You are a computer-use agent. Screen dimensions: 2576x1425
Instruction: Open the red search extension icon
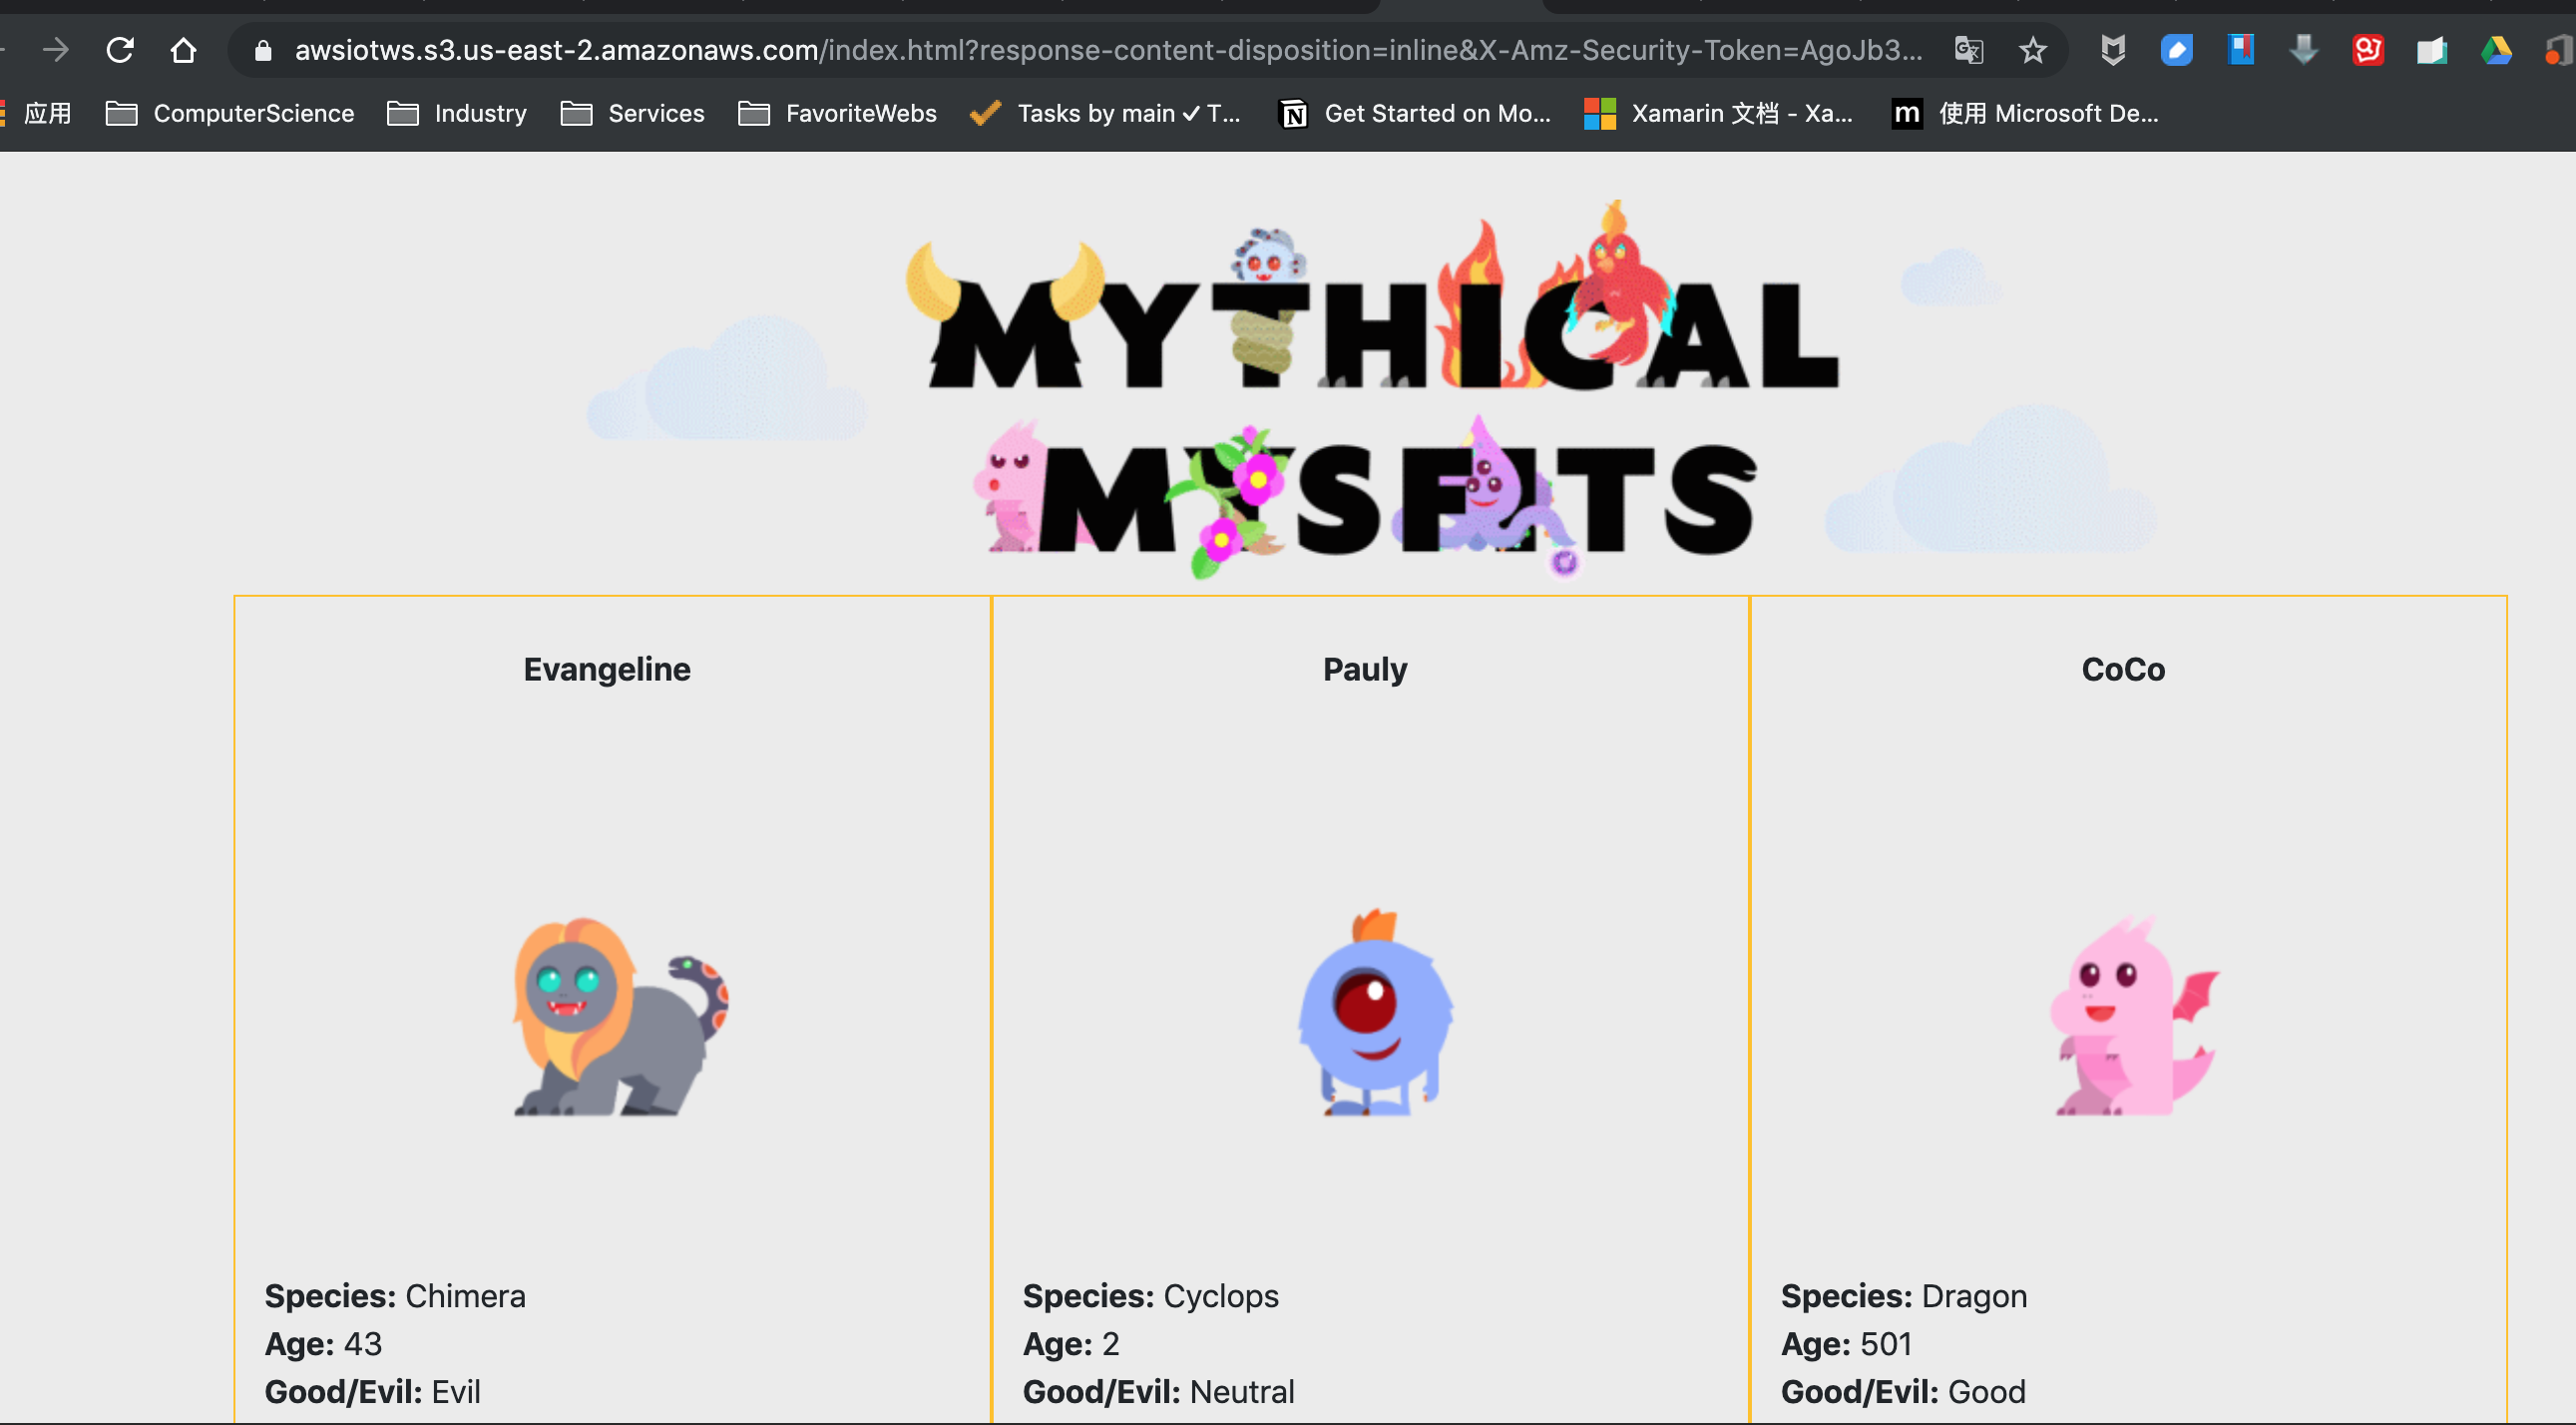point(2368,49)
